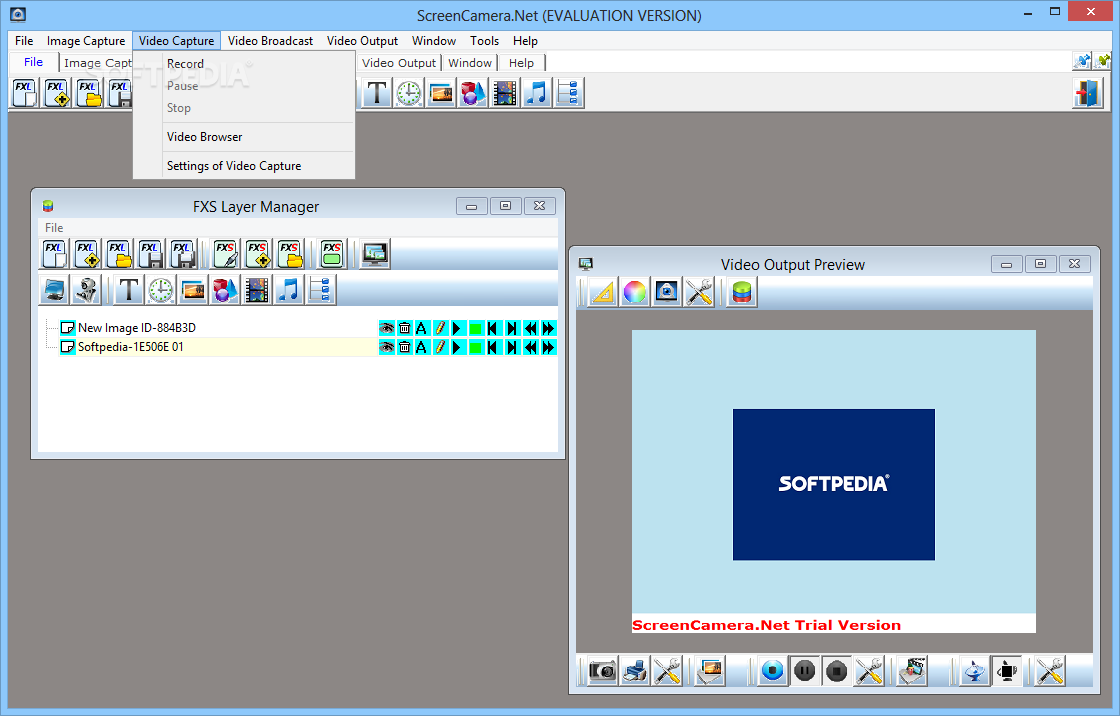This screenshot has width=1120, height=716.
Task: Open the Help menu in the menu bar
Action: 525,41
